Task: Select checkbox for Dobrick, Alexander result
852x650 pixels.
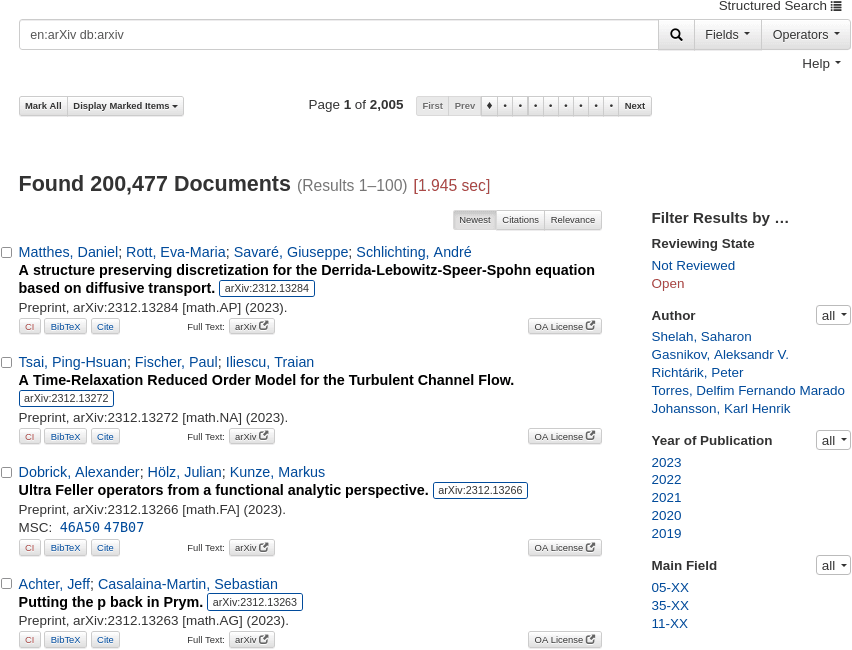Action: click(x=7, y=473)
